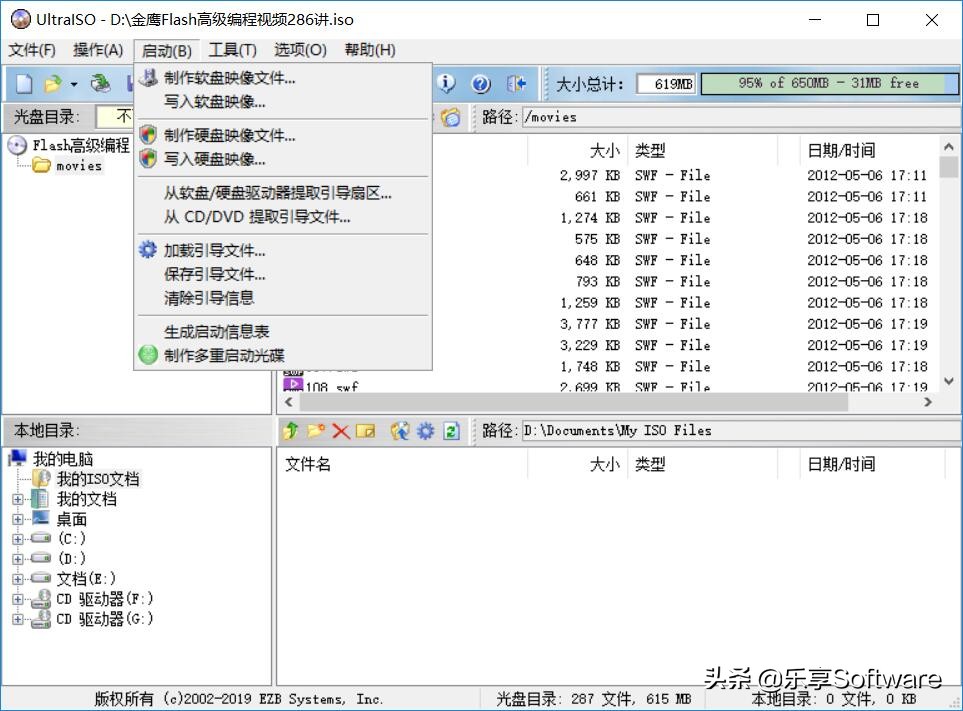
Task: Open the 选项(O) menu
Action: [x=302, y=50]
